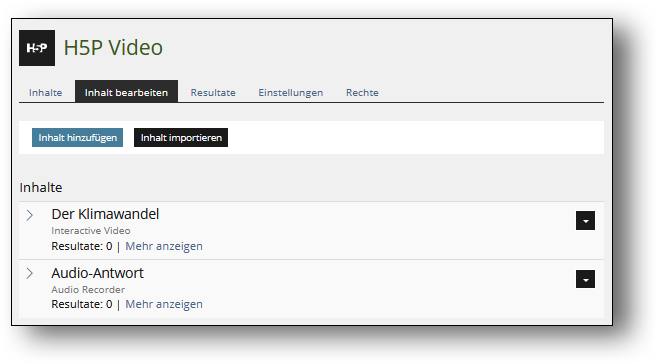Viewport: 658px width, 364px height.
Task: Click the Audio Recorder type label
Action: tap(88, 289)
